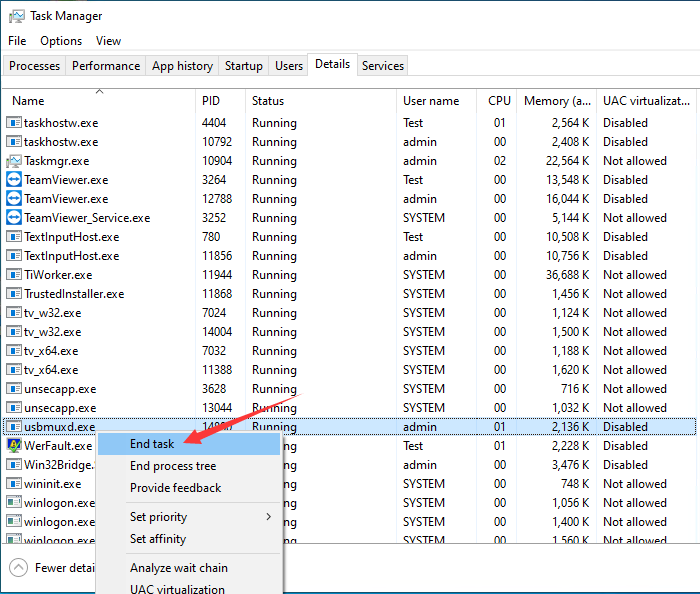700x594 pixels.
Task: Toggle UAC virtualization menu entry
Action: [189, 587]
